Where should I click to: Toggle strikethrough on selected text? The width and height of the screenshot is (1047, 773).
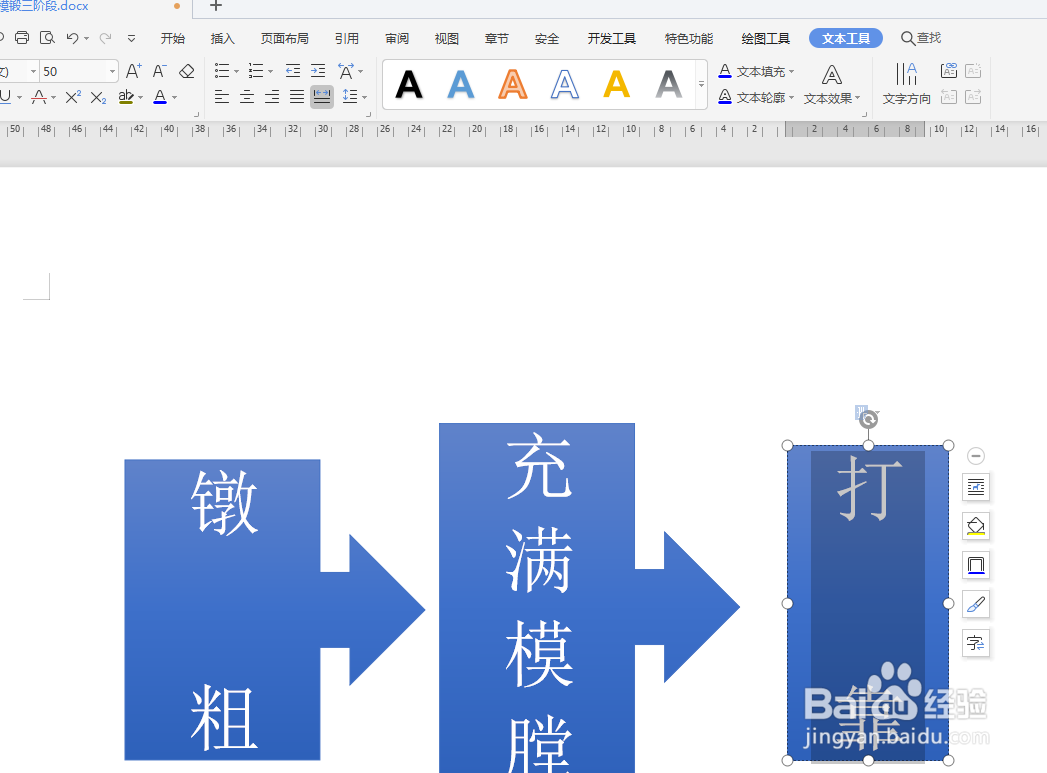click(39, 97)
